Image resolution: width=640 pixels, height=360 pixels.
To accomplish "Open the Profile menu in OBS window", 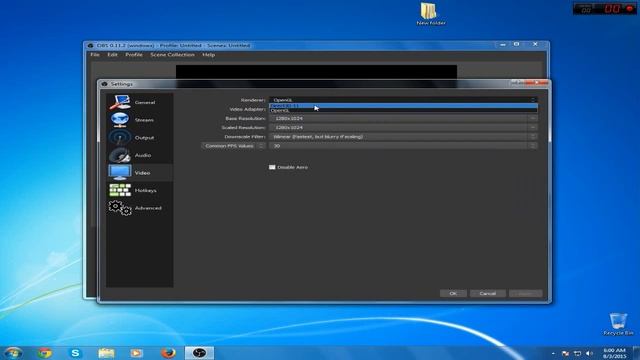I will coord(134,55).
